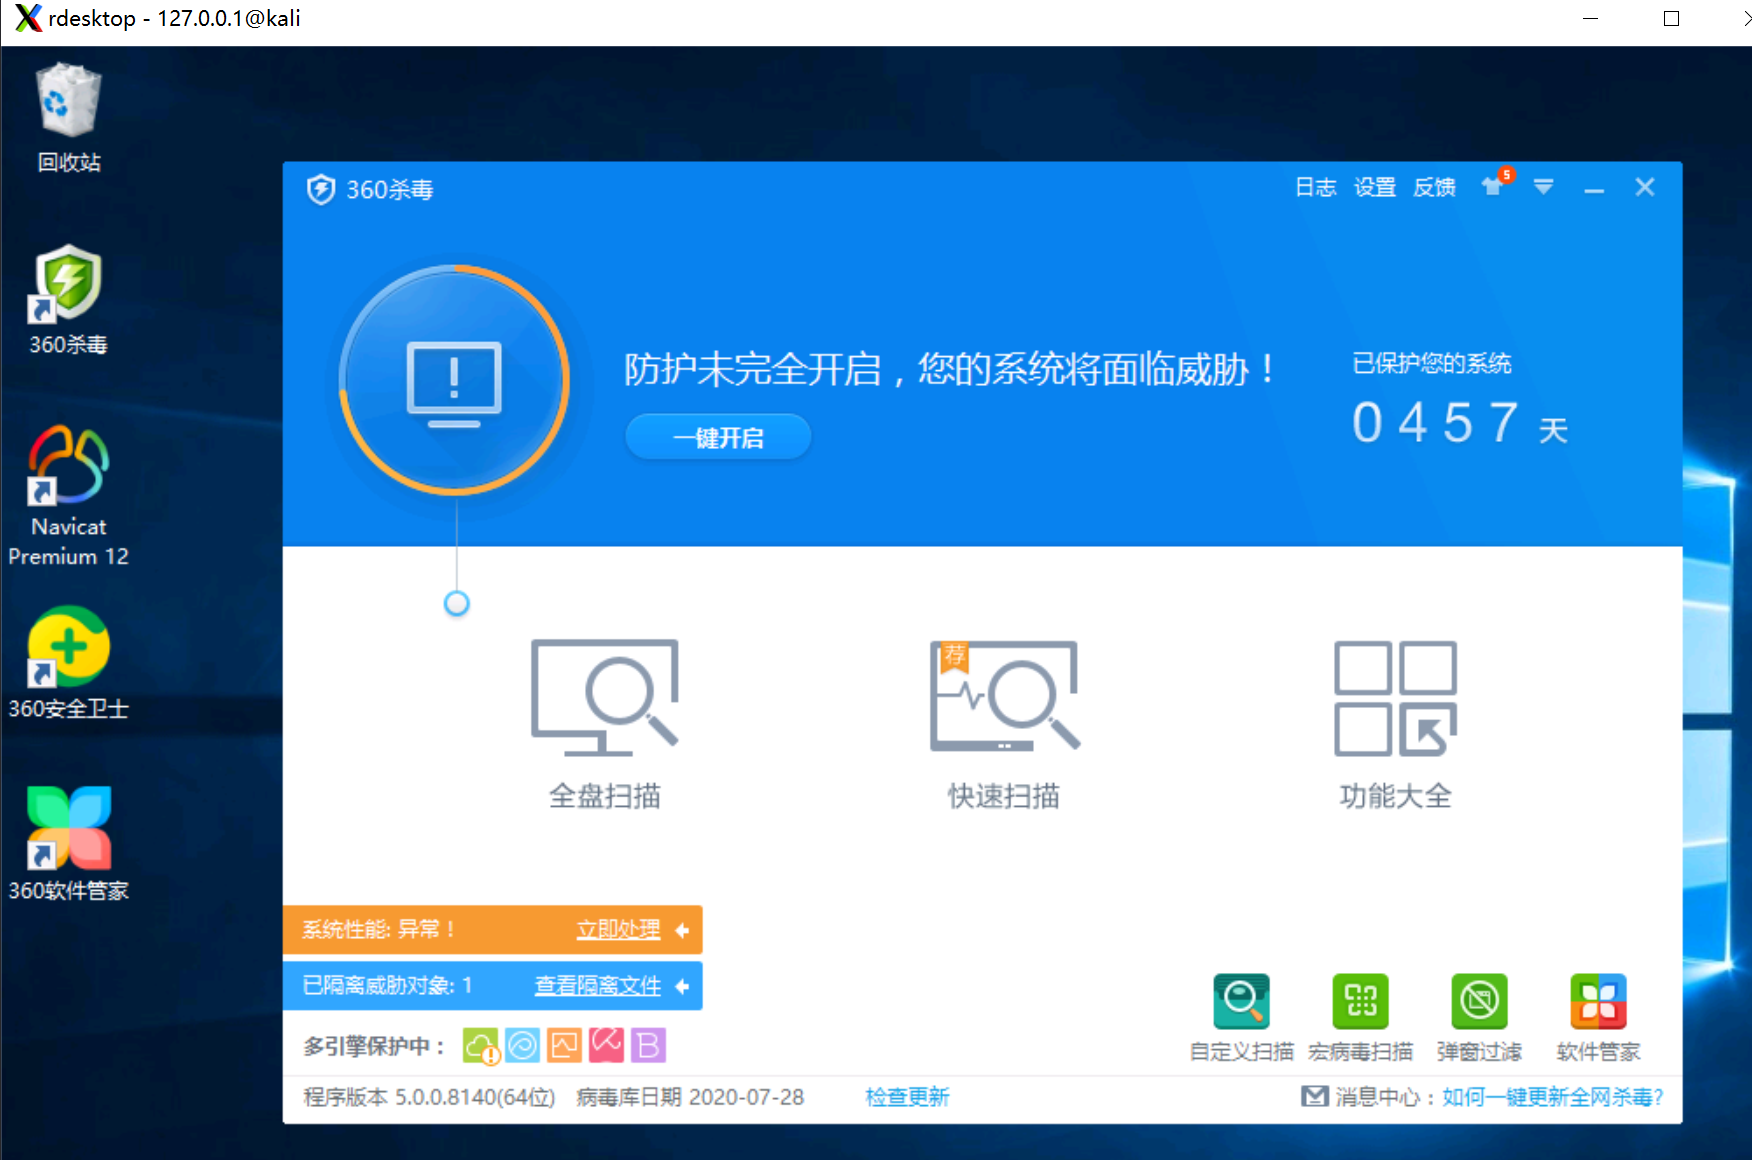The image size is (1752, 1160).
Task: Maximize the rdesktop window
Action: [x=1671, y=18]
